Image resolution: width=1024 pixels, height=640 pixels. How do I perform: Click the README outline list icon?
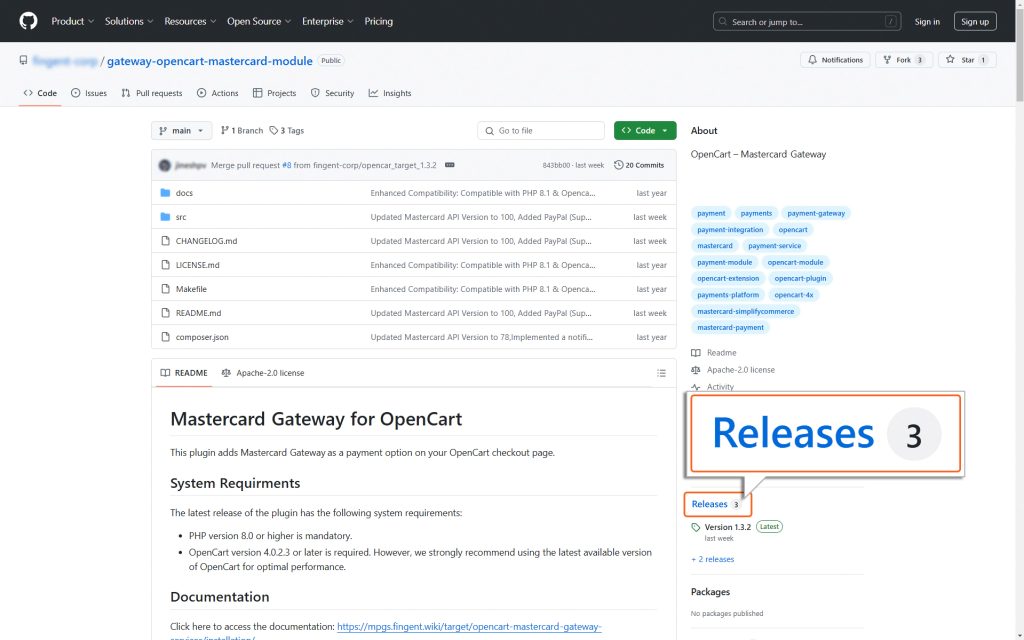[661, 373]
